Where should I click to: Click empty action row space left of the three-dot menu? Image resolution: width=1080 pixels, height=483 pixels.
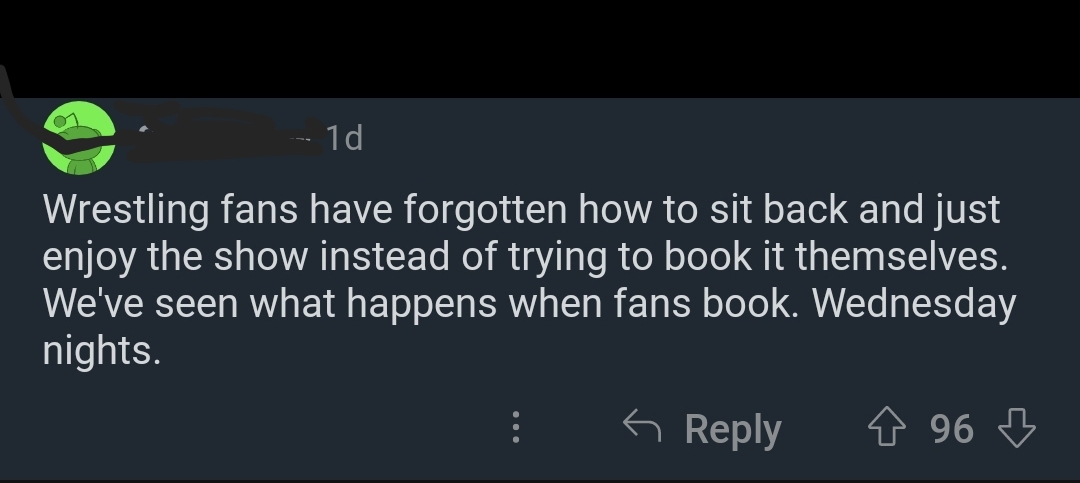click(255, 428)
